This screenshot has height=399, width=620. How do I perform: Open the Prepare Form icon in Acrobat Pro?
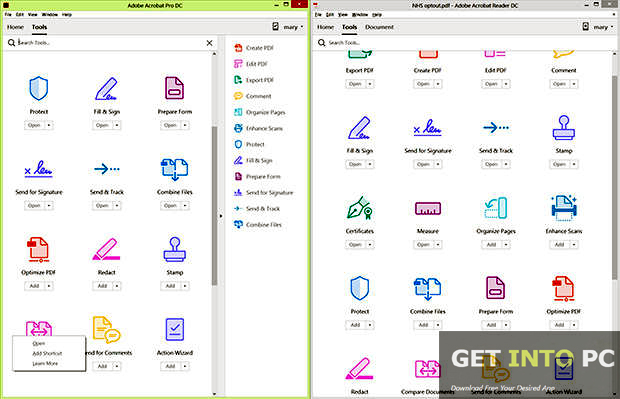pyautogui.click(x=174, y=88)
